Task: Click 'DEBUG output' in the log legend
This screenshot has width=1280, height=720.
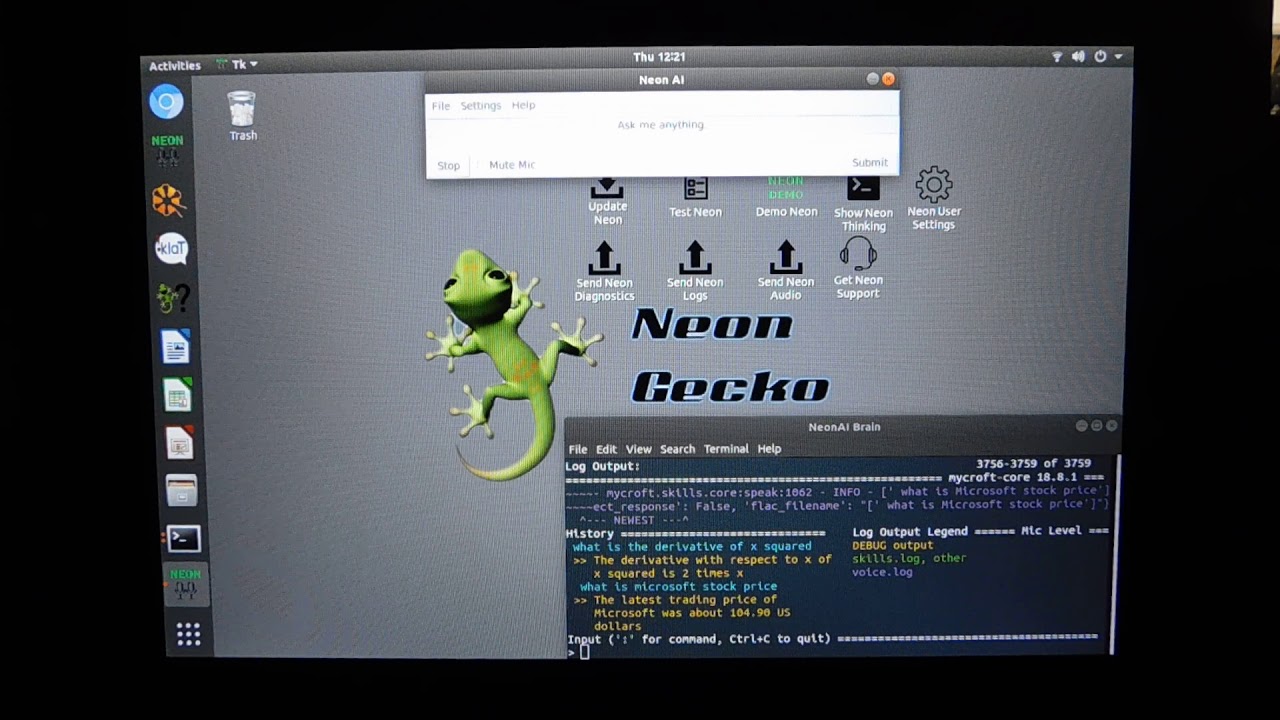Action: coord(892,545)
